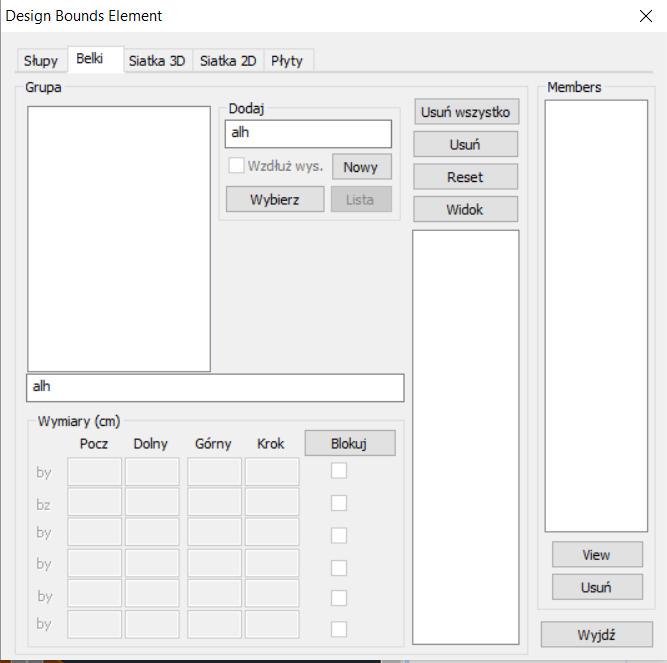Tick the lock checkbox in first by row
Viewport: 667px width, 663px height.
339,471
